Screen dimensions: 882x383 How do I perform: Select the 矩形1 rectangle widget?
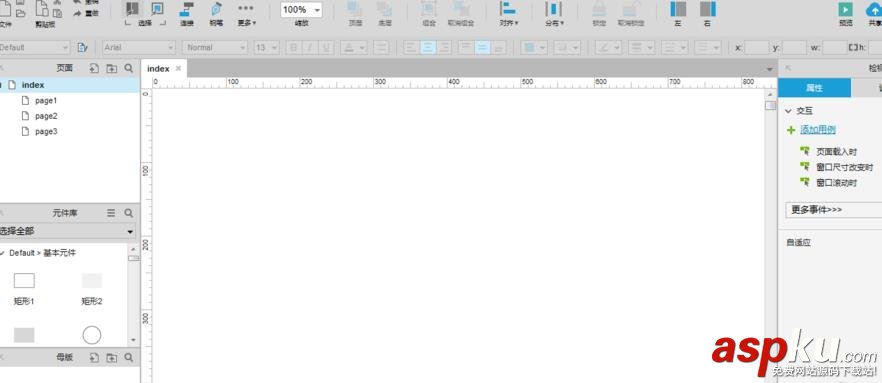pyautogui.click(x=24, y=289)
